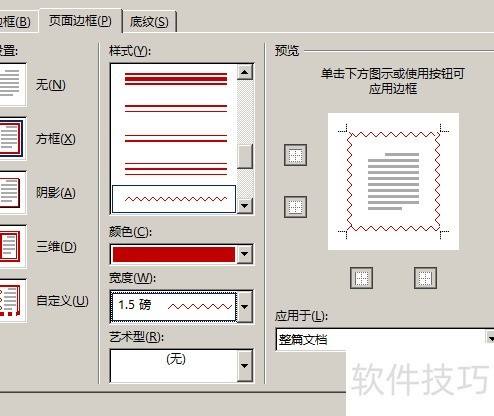
Task: Click the 1.5 磅 width value box
Action: 173,307
